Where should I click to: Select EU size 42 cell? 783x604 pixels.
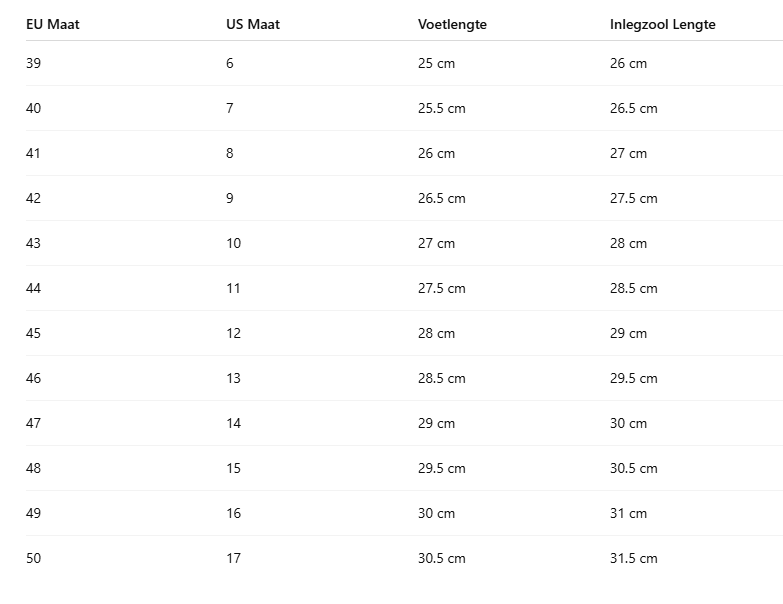coord(33,198)
